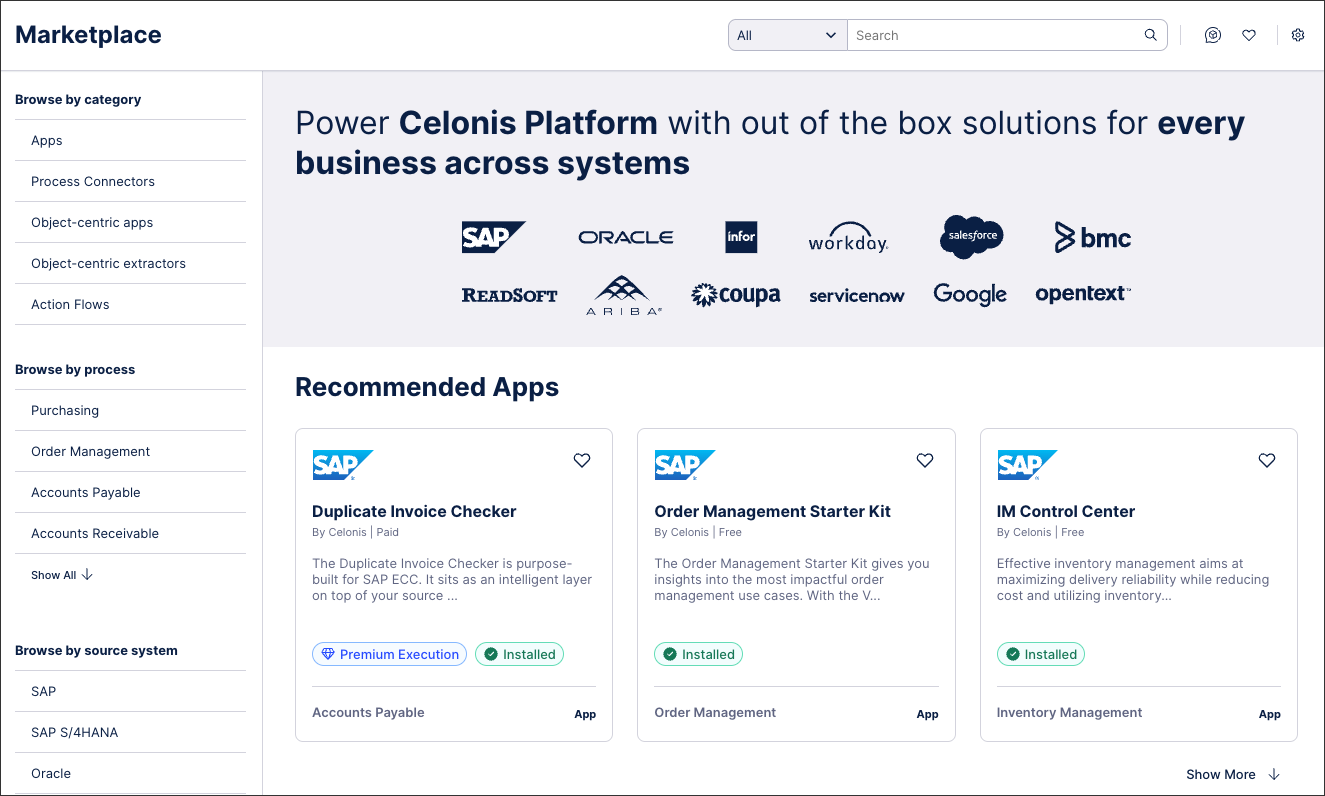Click SAP logo on IM Control Center card

click(1027, 465)
